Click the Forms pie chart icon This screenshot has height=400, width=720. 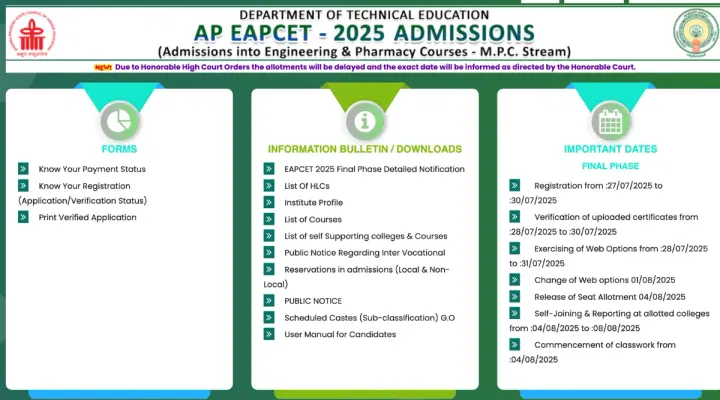[x=119, y=122]
